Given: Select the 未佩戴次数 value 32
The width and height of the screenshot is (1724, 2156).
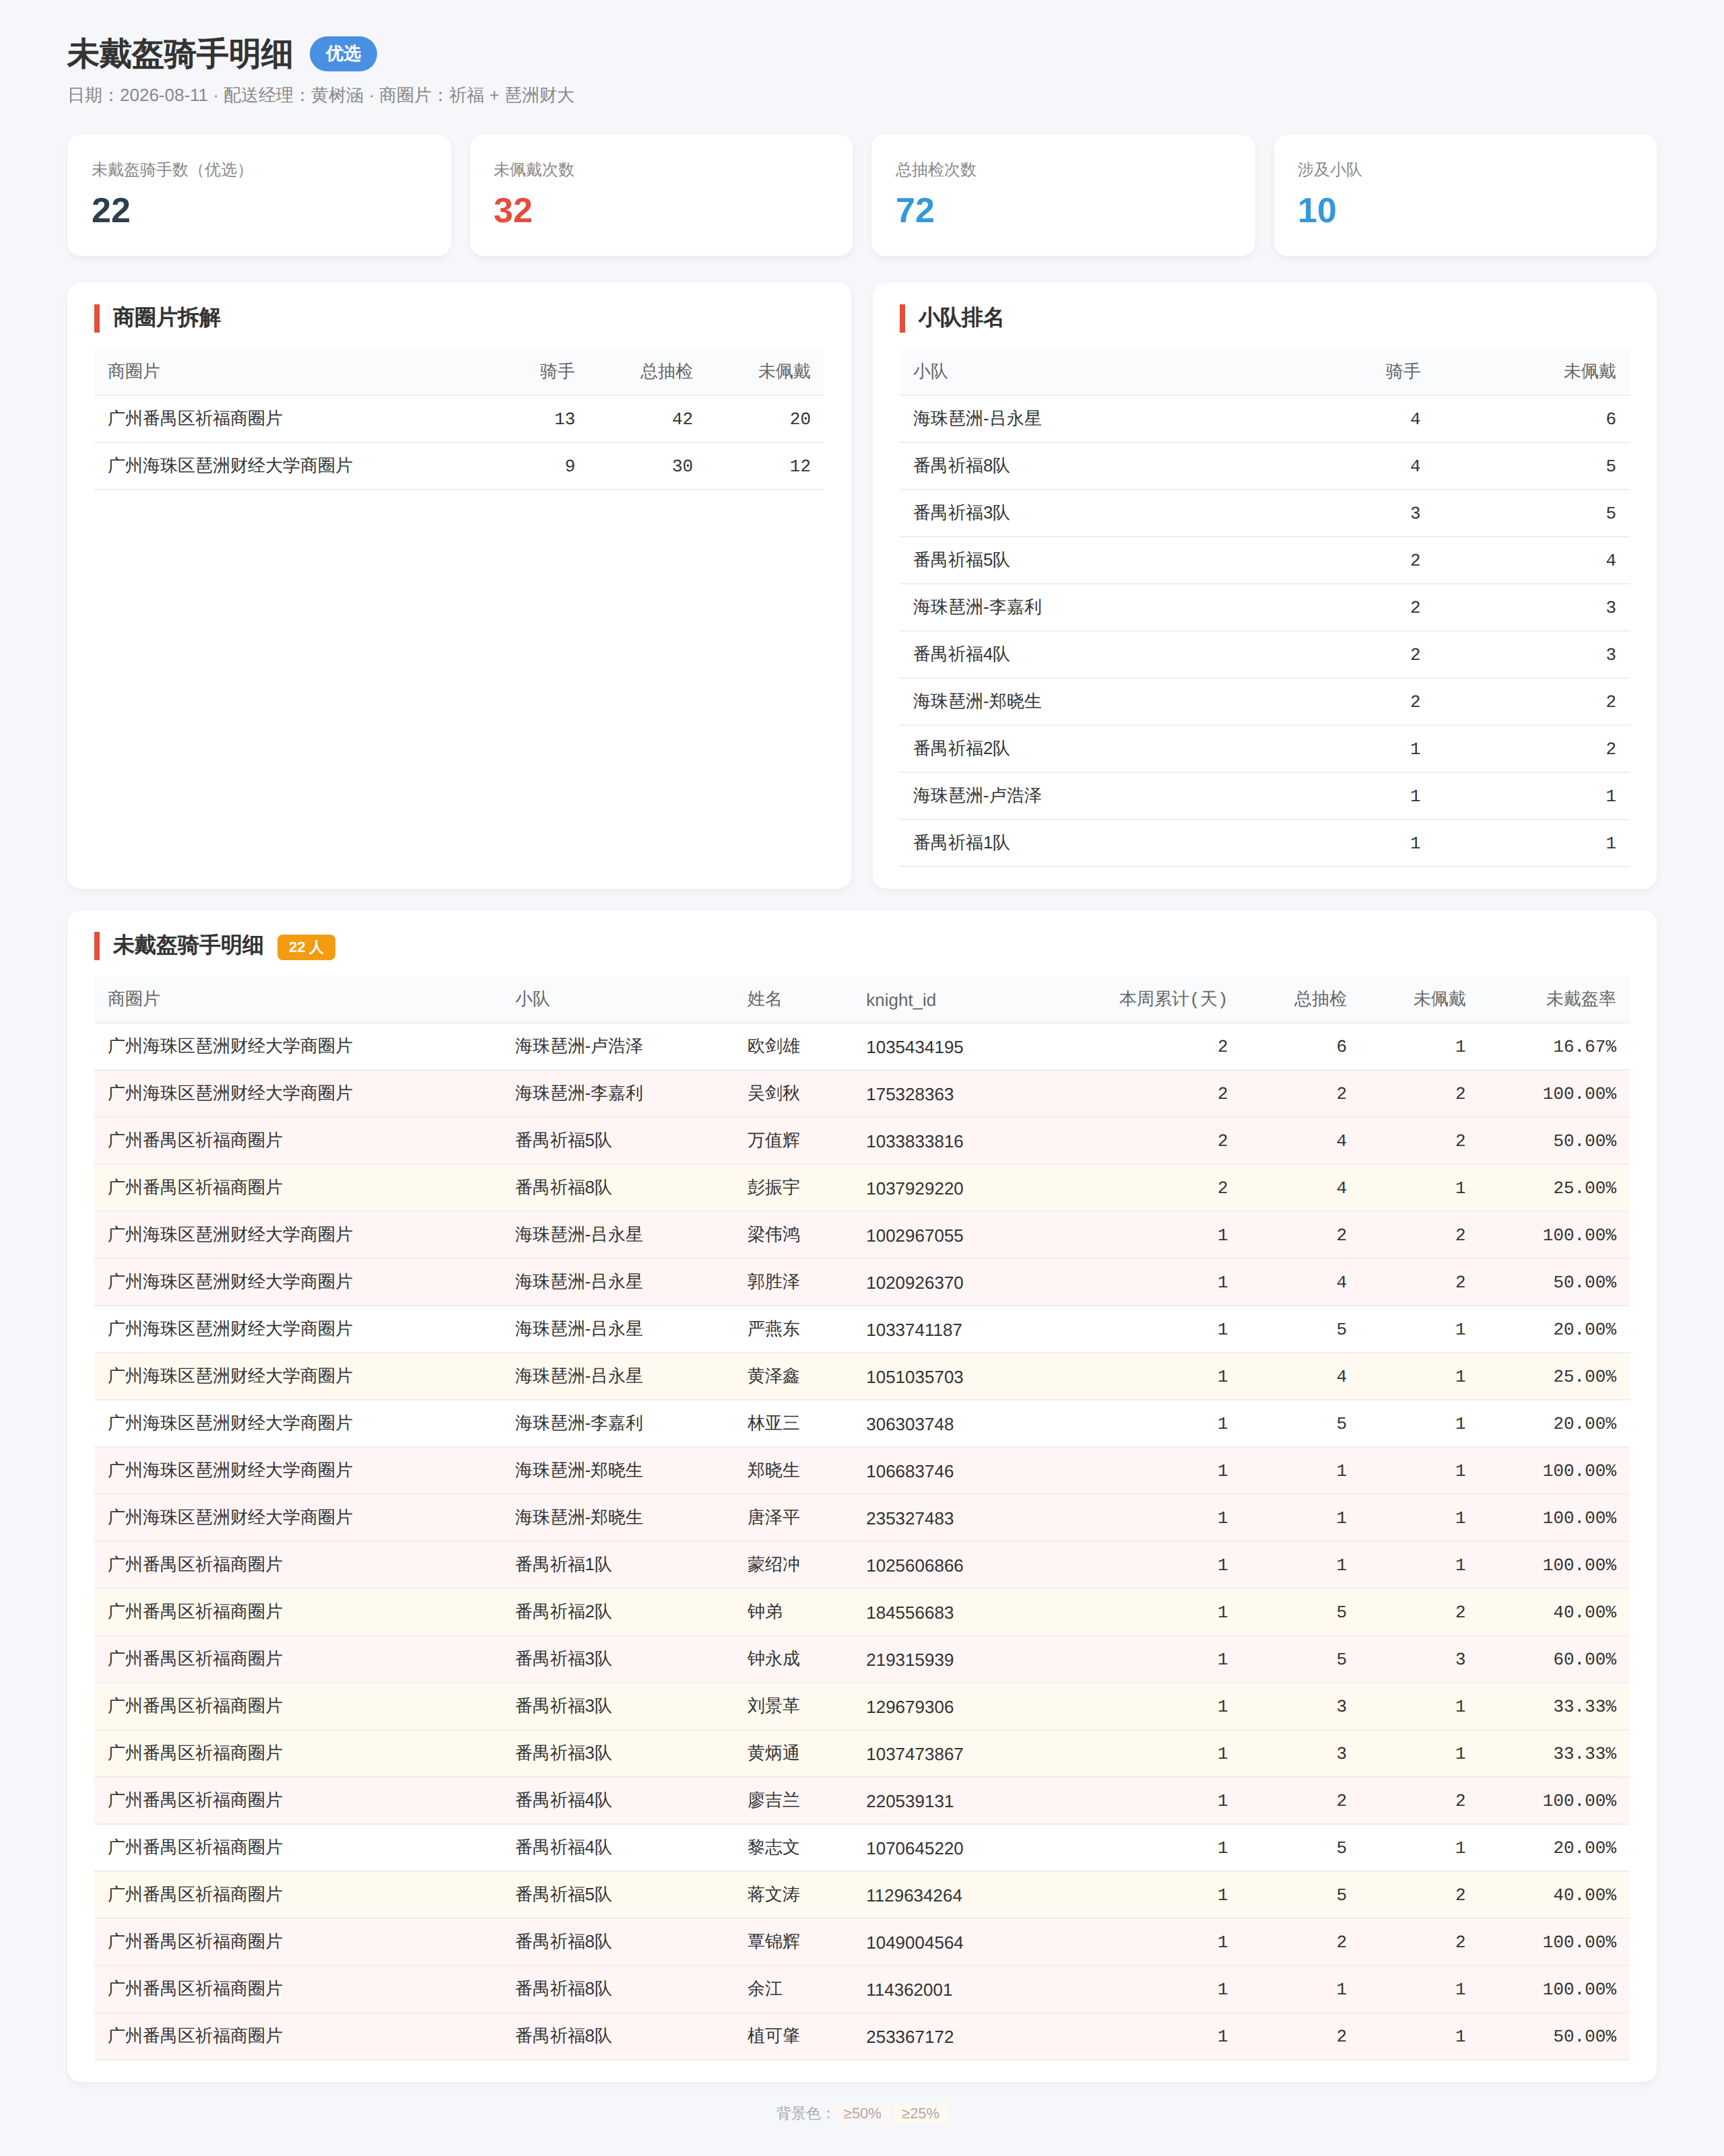Looking at the screenshot, I should pyautogui.click(x=513, y=210).
